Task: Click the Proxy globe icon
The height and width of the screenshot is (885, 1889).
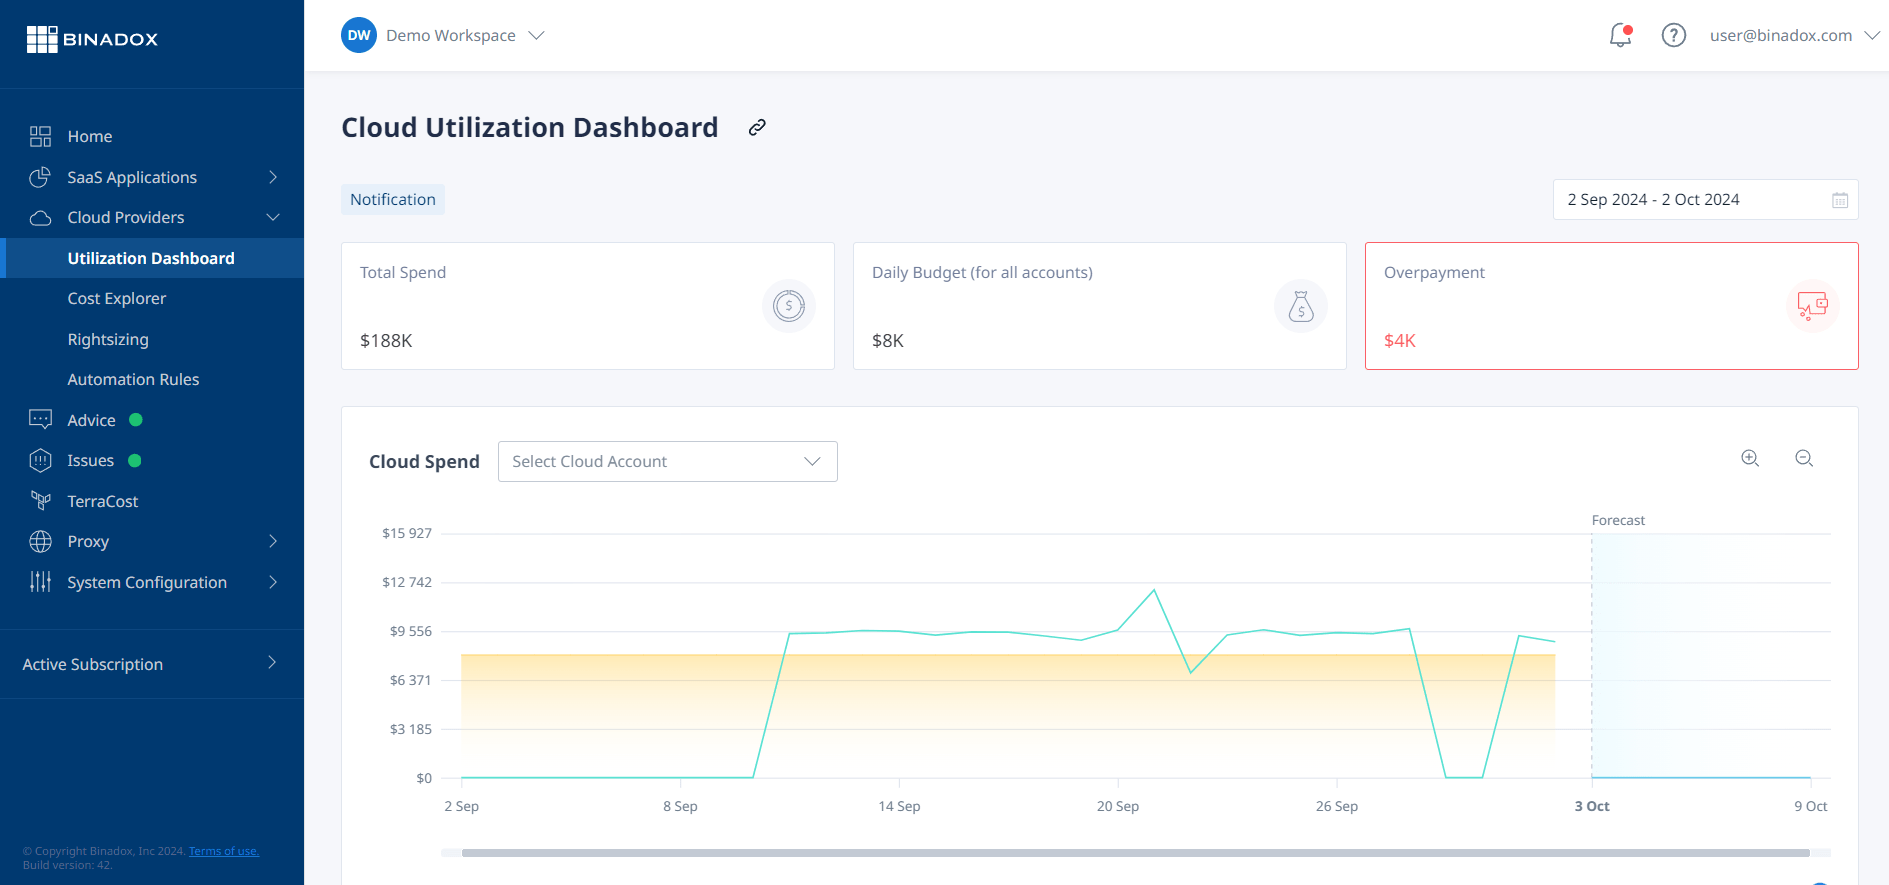Action: [x=40, y=541]
